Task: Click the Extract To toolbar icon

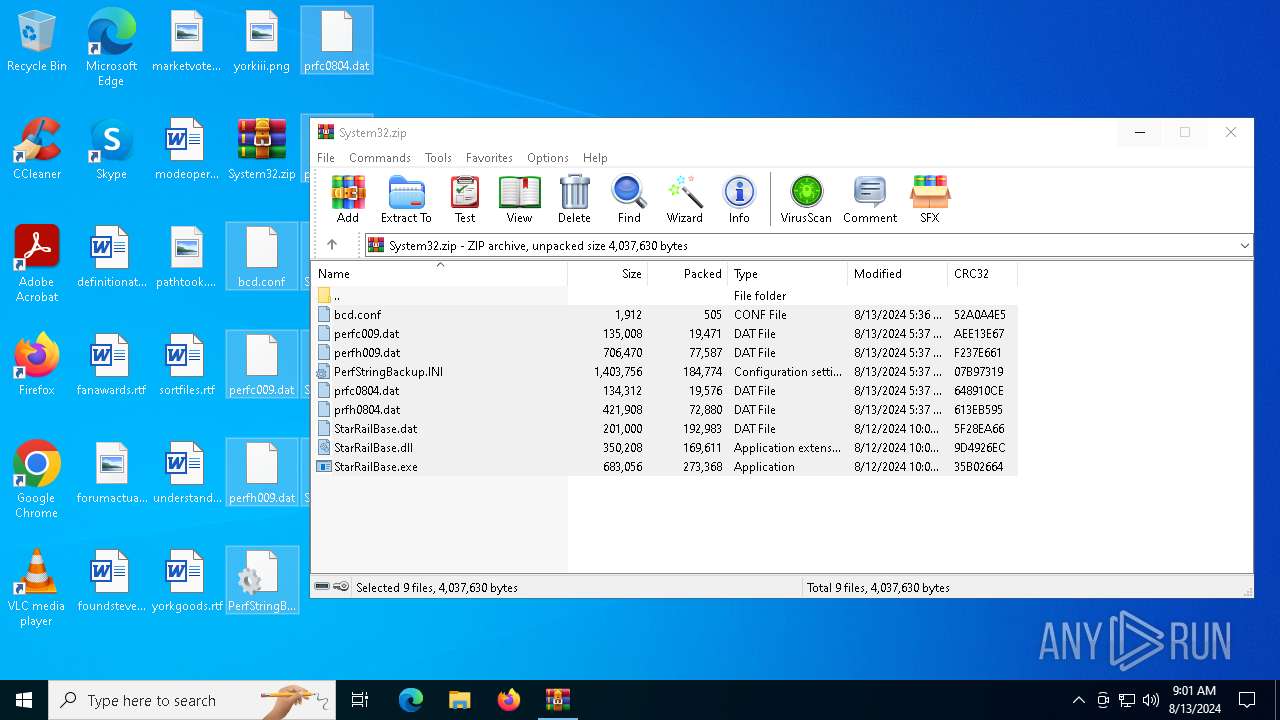Action: click(x=406, y=199)
